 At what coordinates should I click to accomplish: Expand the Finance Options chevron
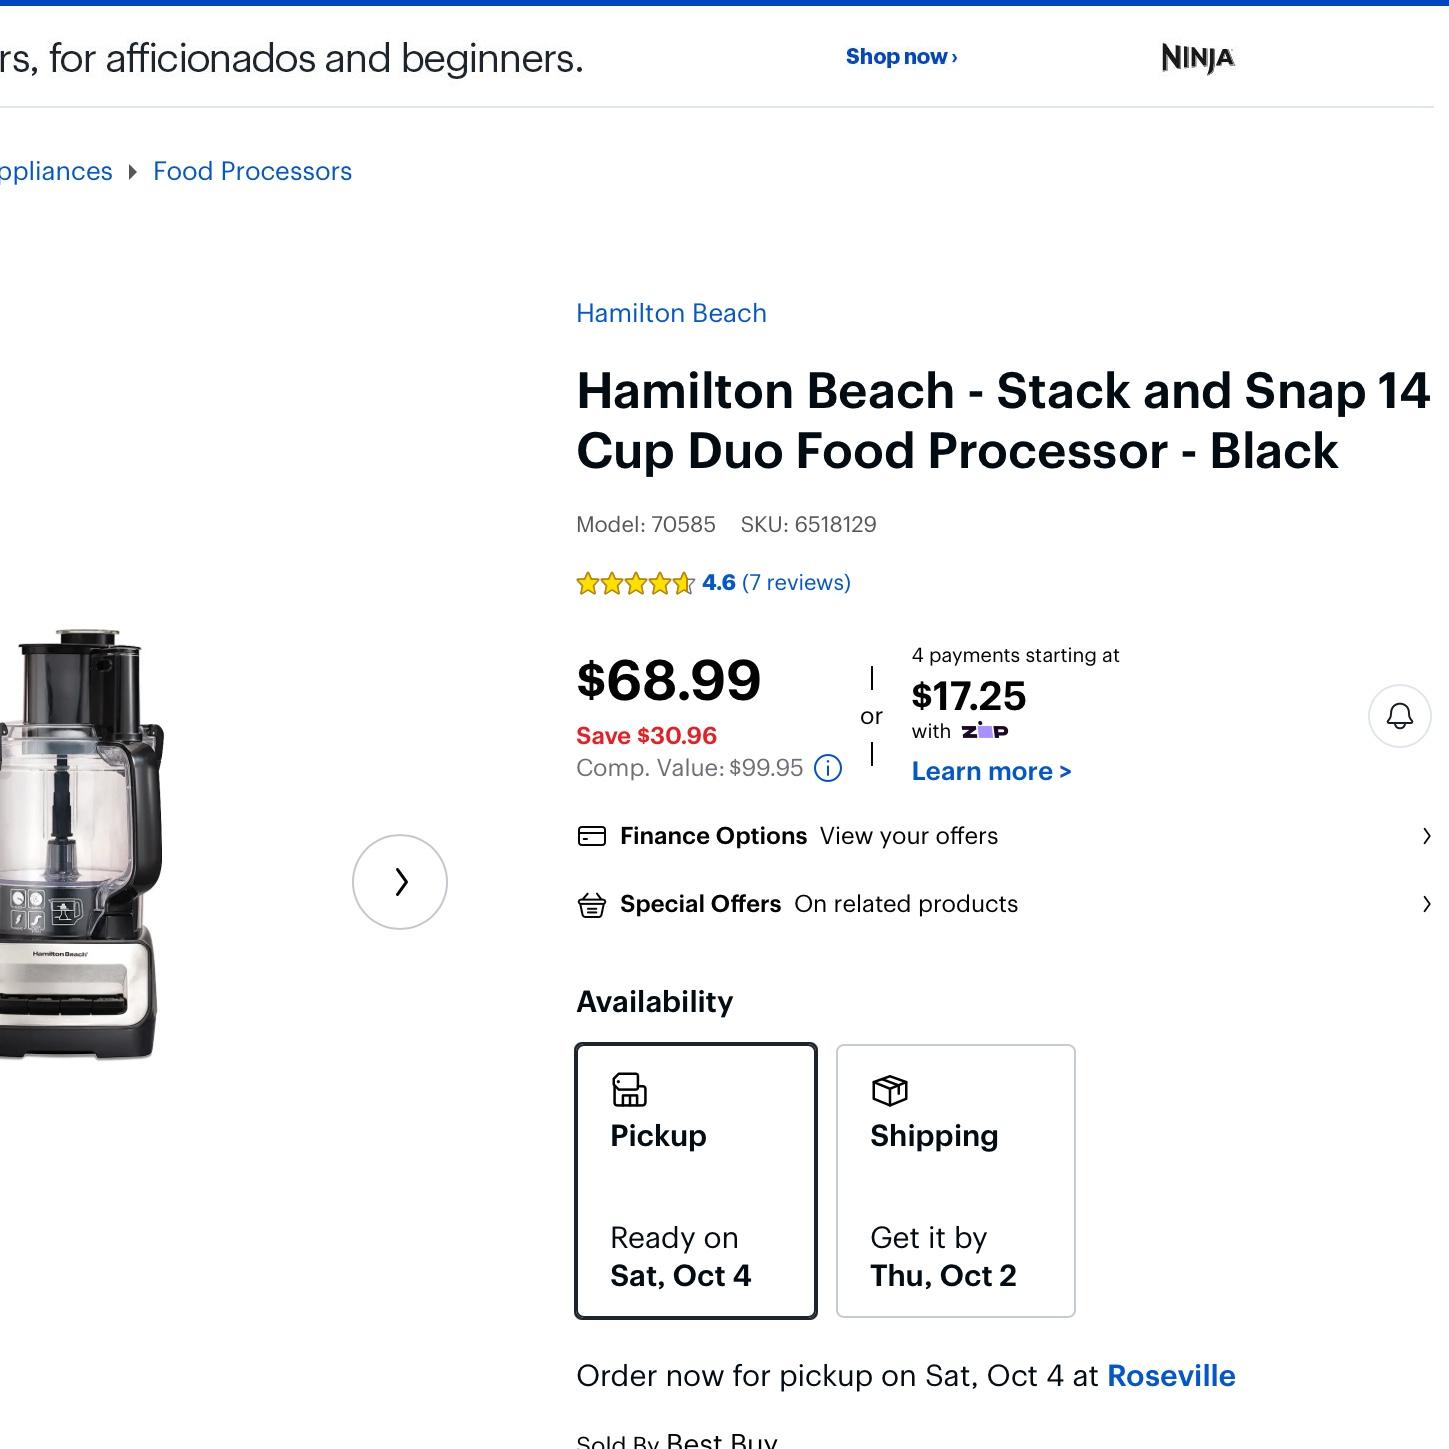pyautogui.click(x=1426, y=836)
